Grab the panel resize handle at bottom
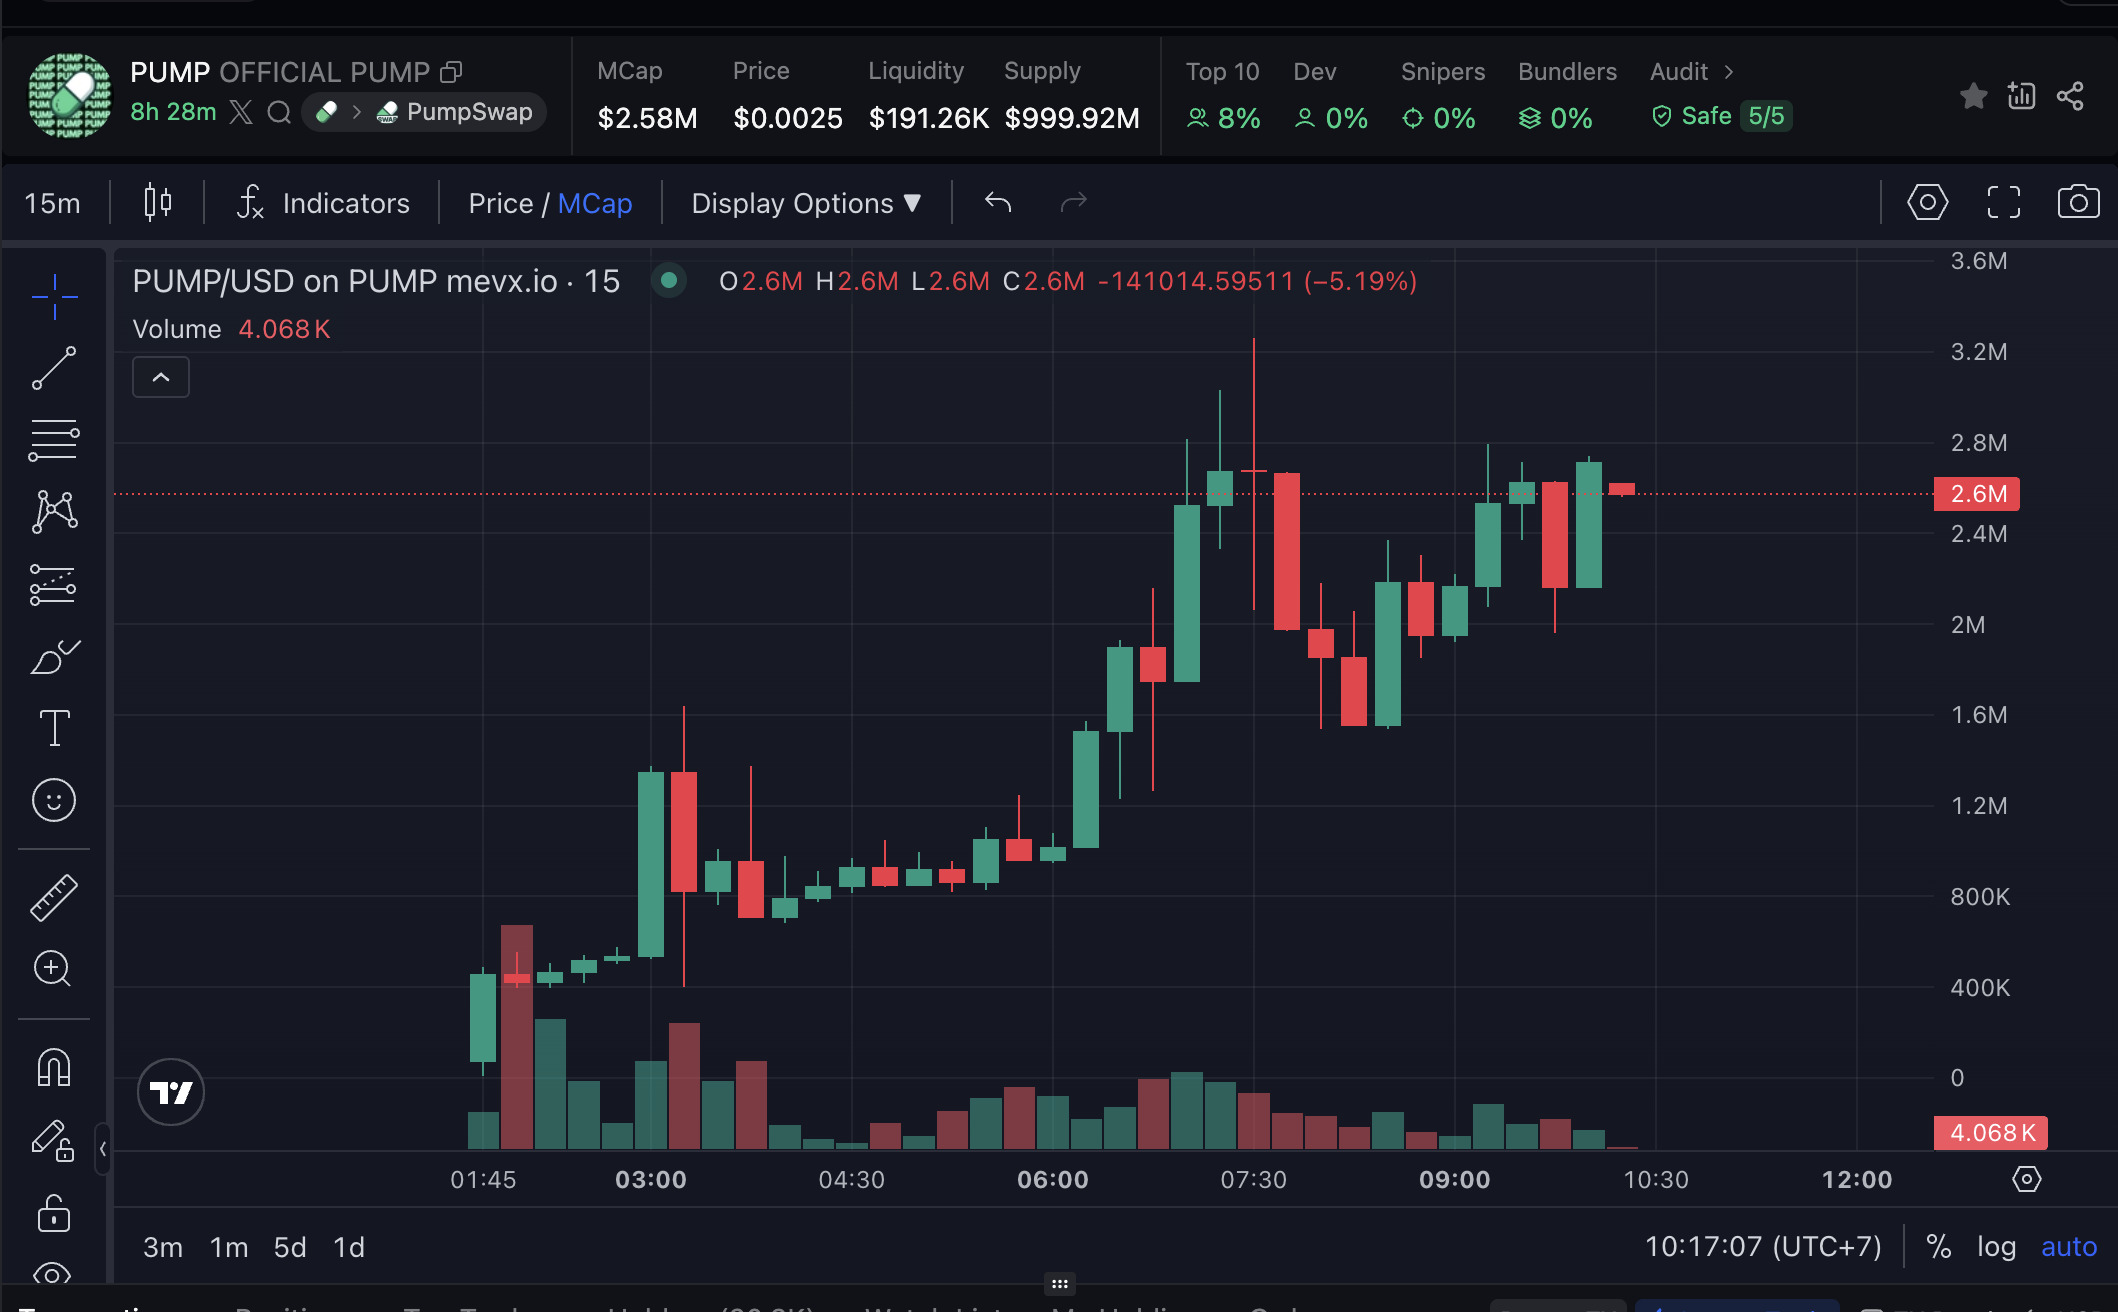Image resolution: width=2118 pixels, height=1312 pixels. point(1059,1284)
